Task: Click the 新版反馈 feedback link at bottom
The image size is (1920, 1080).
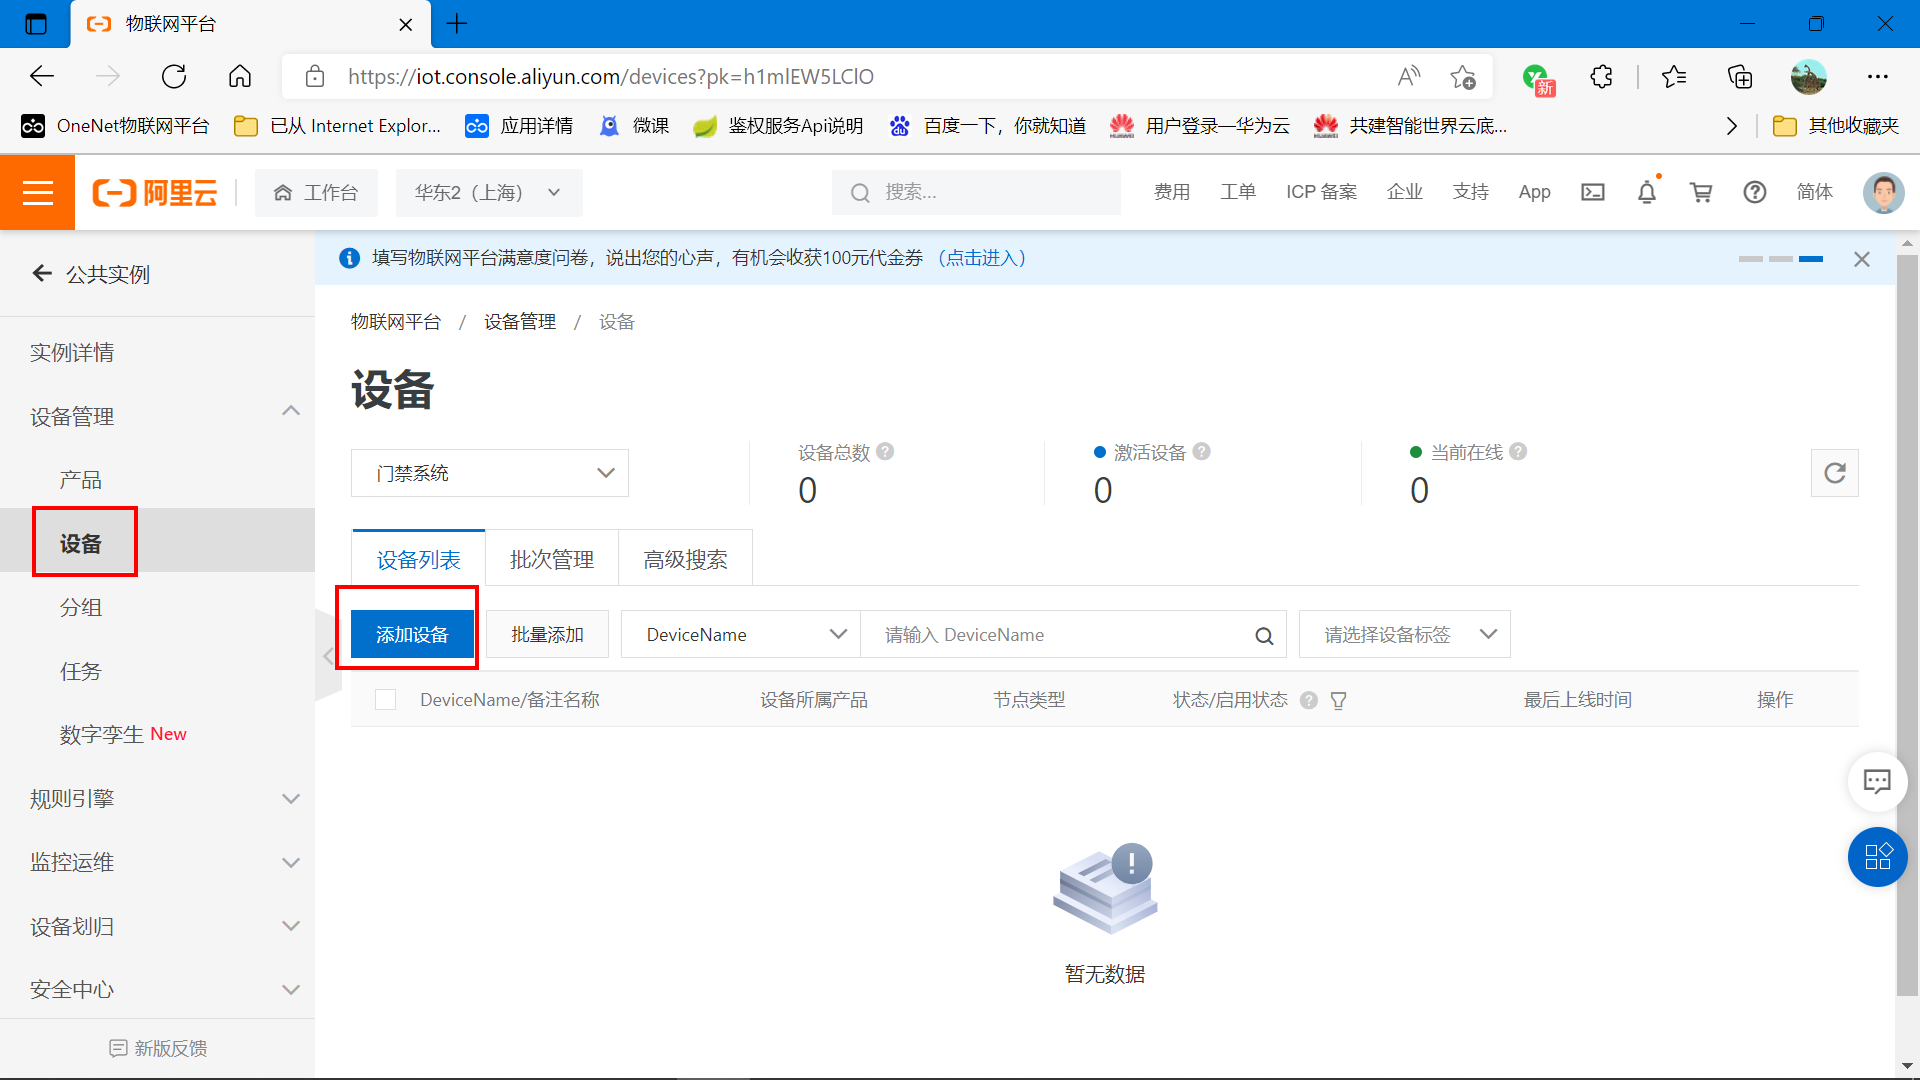Action: (x=157, y=1047)
